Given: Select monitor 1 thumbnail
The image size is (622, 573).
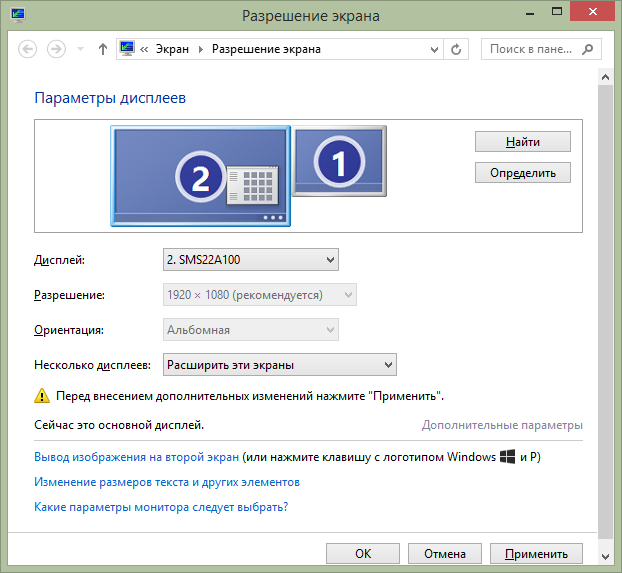Looking at the screenshot, I should tap(340, 160).
